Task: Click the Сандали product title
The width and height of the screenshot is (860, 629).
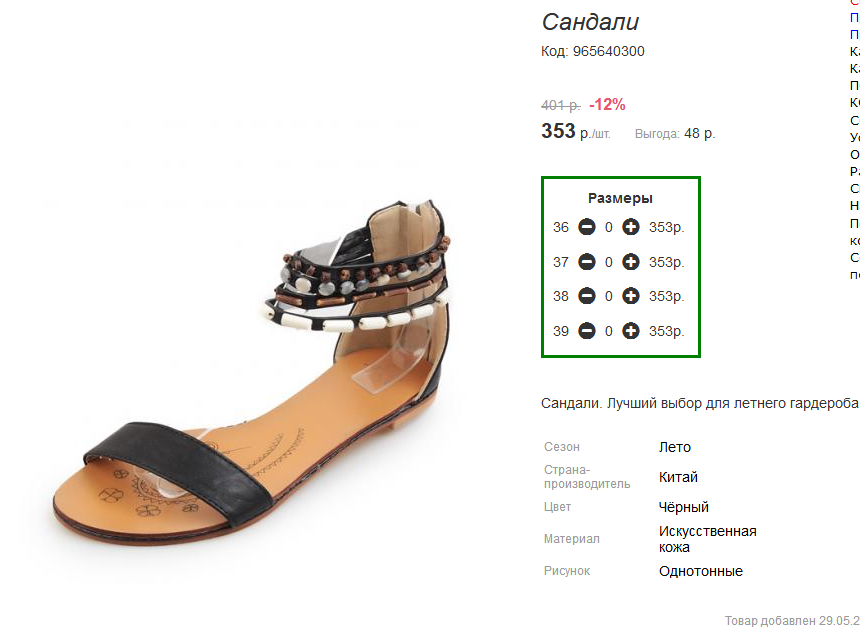Action: [x=590, y=22]
